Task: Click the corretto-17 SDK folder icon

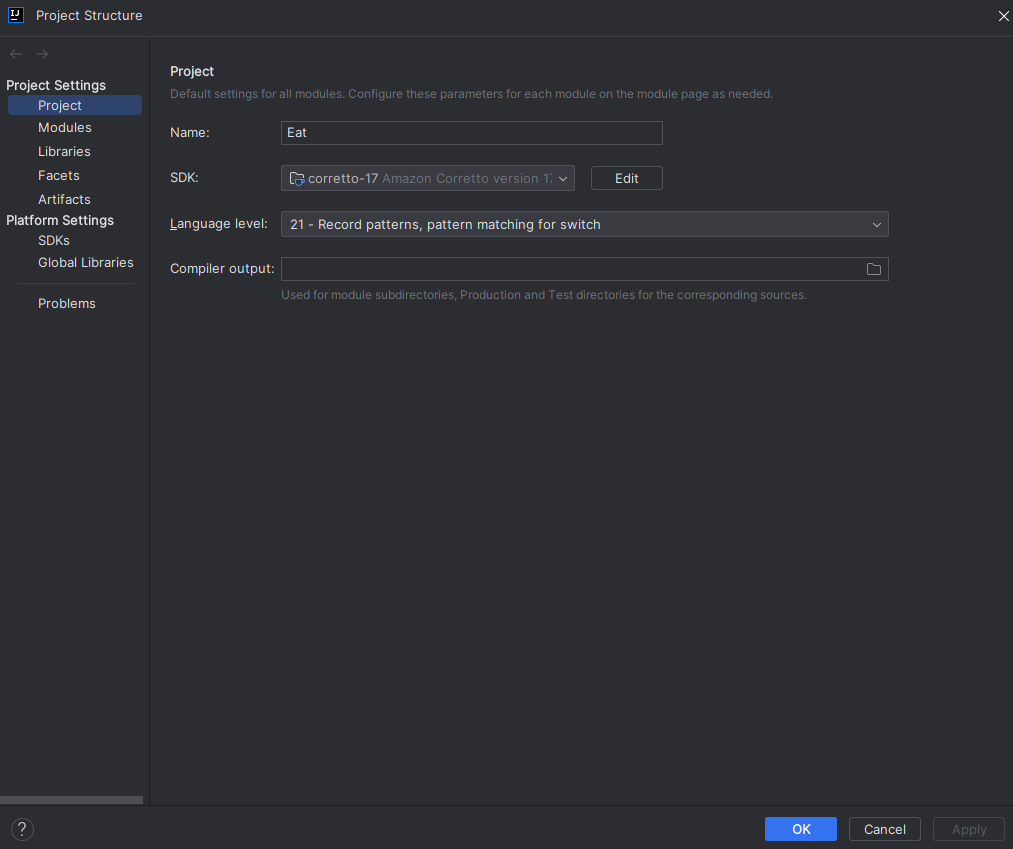Action: (x=297, y=178)
